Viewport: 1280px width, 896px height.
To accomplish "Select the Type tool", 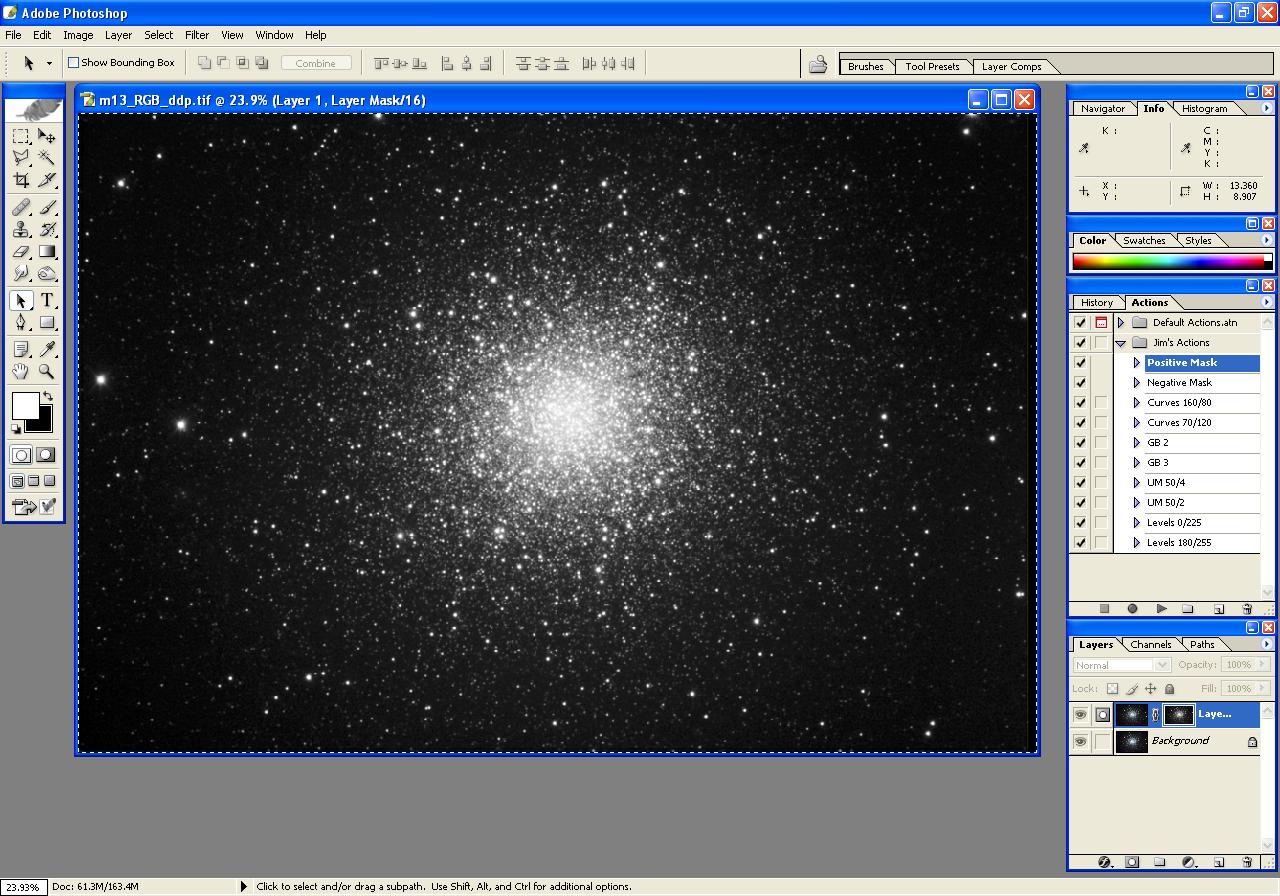I will [47, 300].
